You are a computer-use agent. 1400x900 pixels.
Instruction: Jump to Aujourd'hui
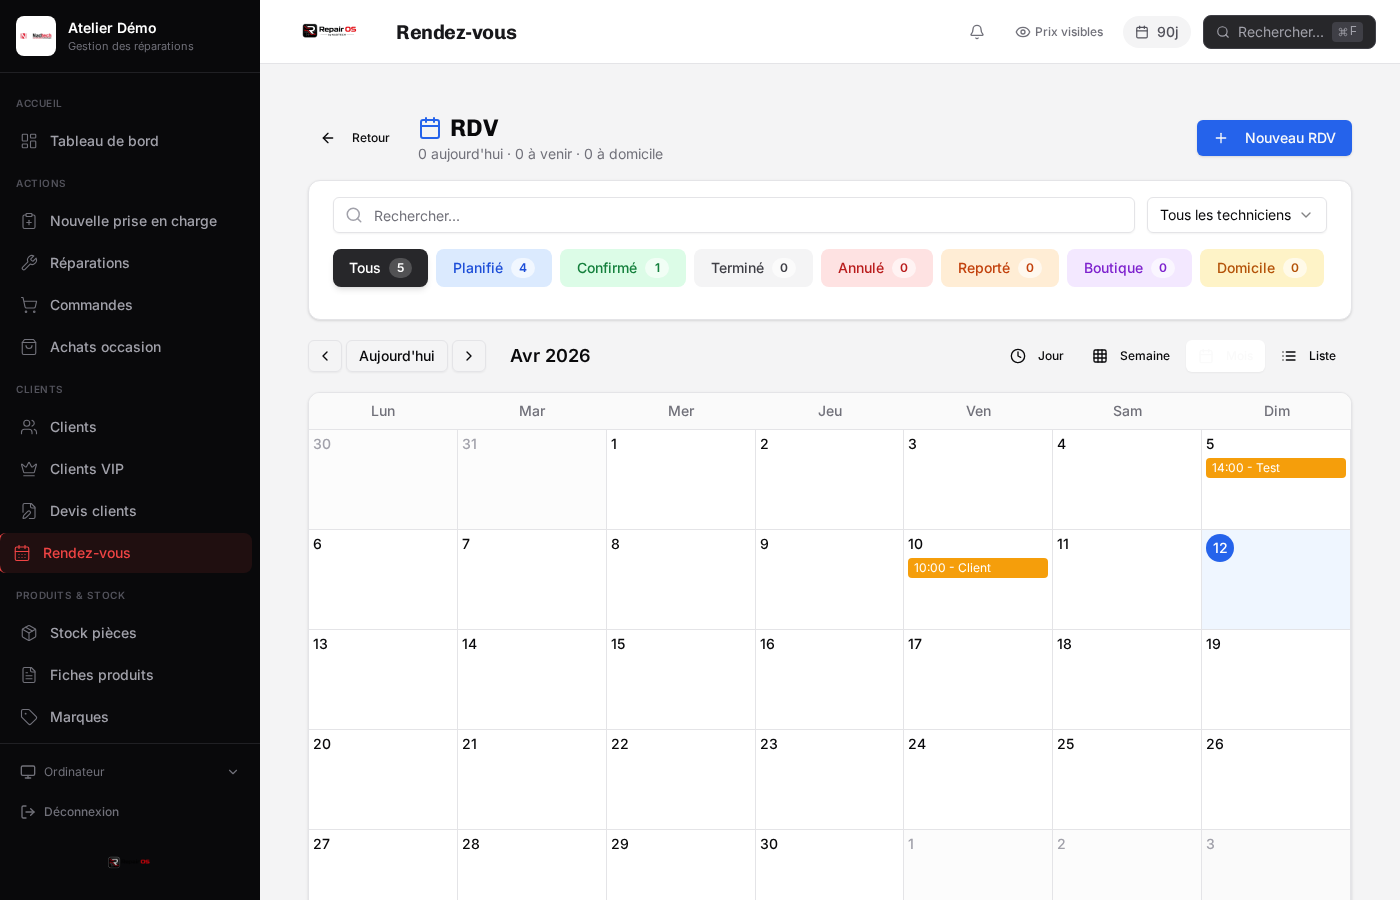397,356
